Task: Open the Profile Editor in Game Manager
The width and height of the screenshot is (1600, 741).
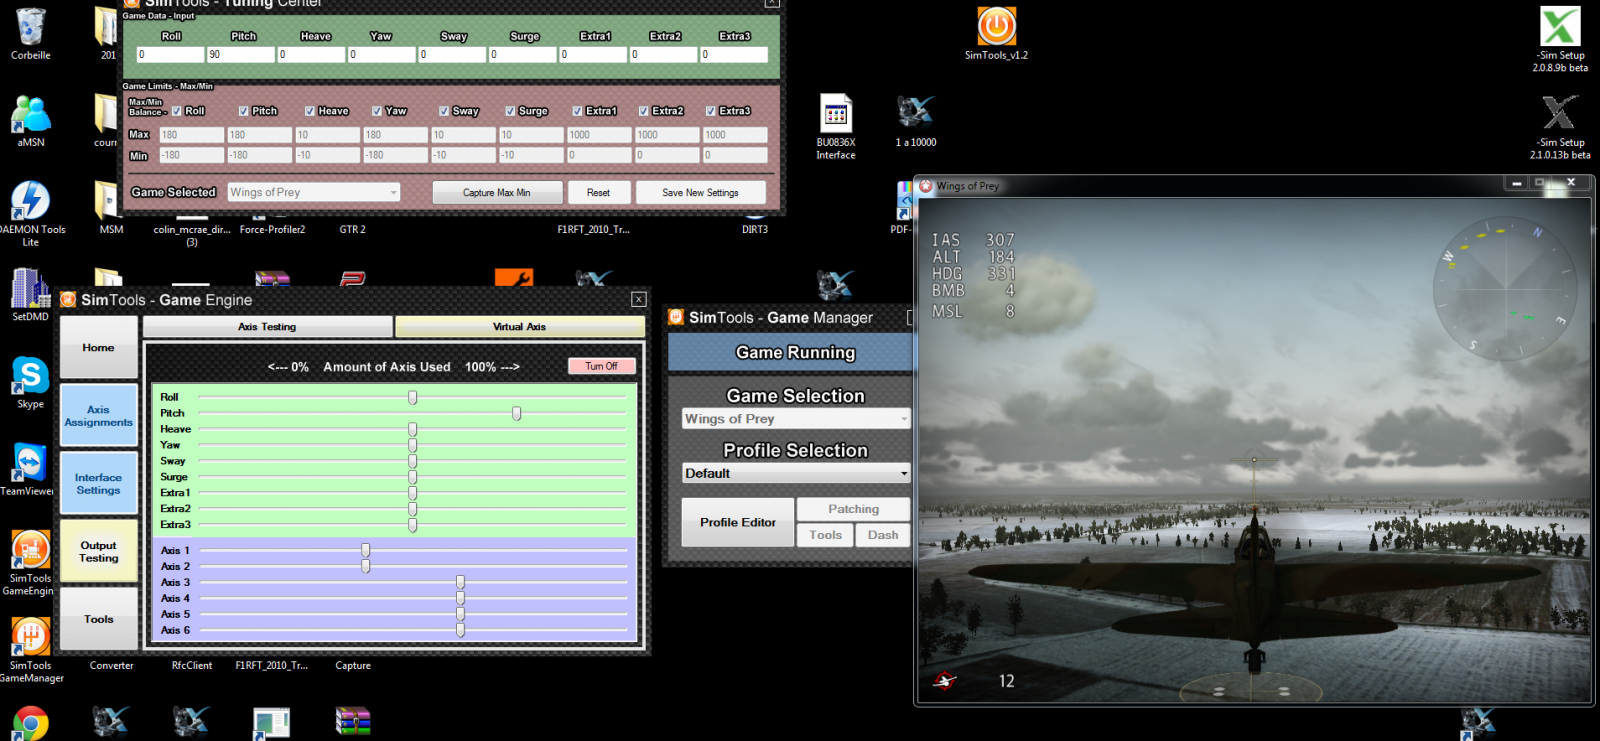Action: pyautogui.click(x=738, y=522)
